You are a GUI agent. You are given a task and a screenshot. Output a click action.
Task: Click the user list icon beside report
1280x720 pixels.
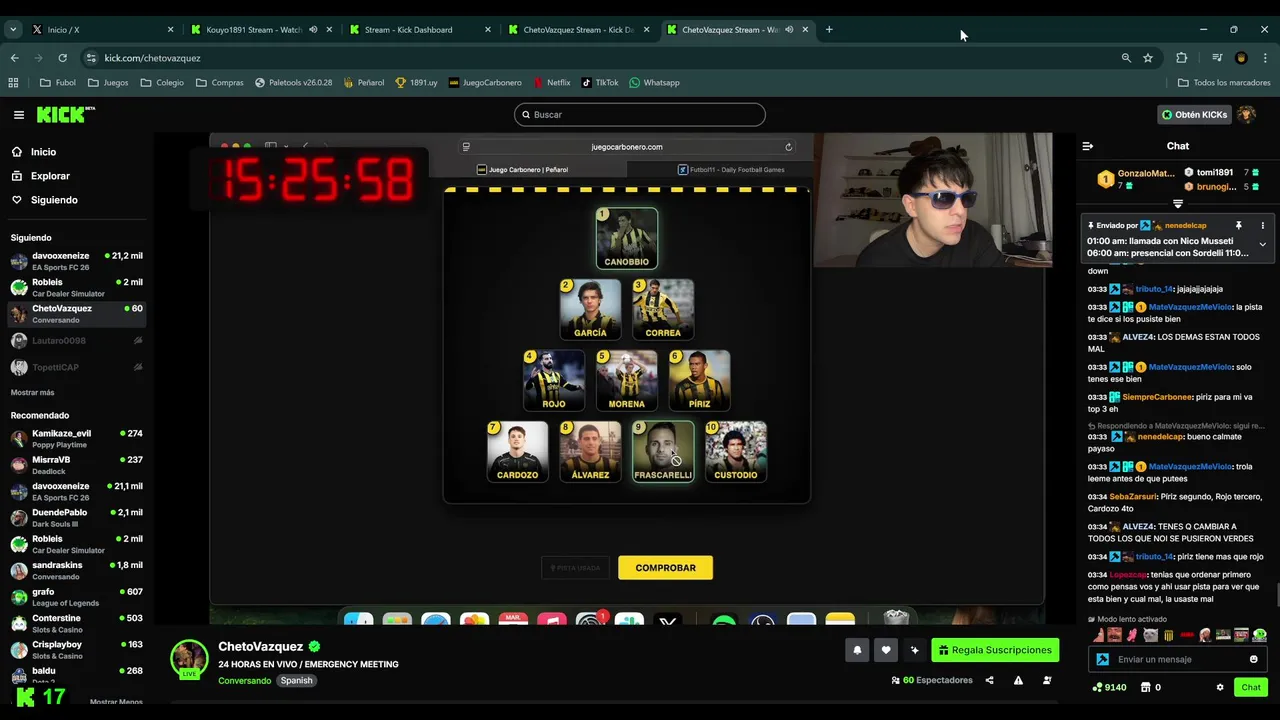(1047, 680)
